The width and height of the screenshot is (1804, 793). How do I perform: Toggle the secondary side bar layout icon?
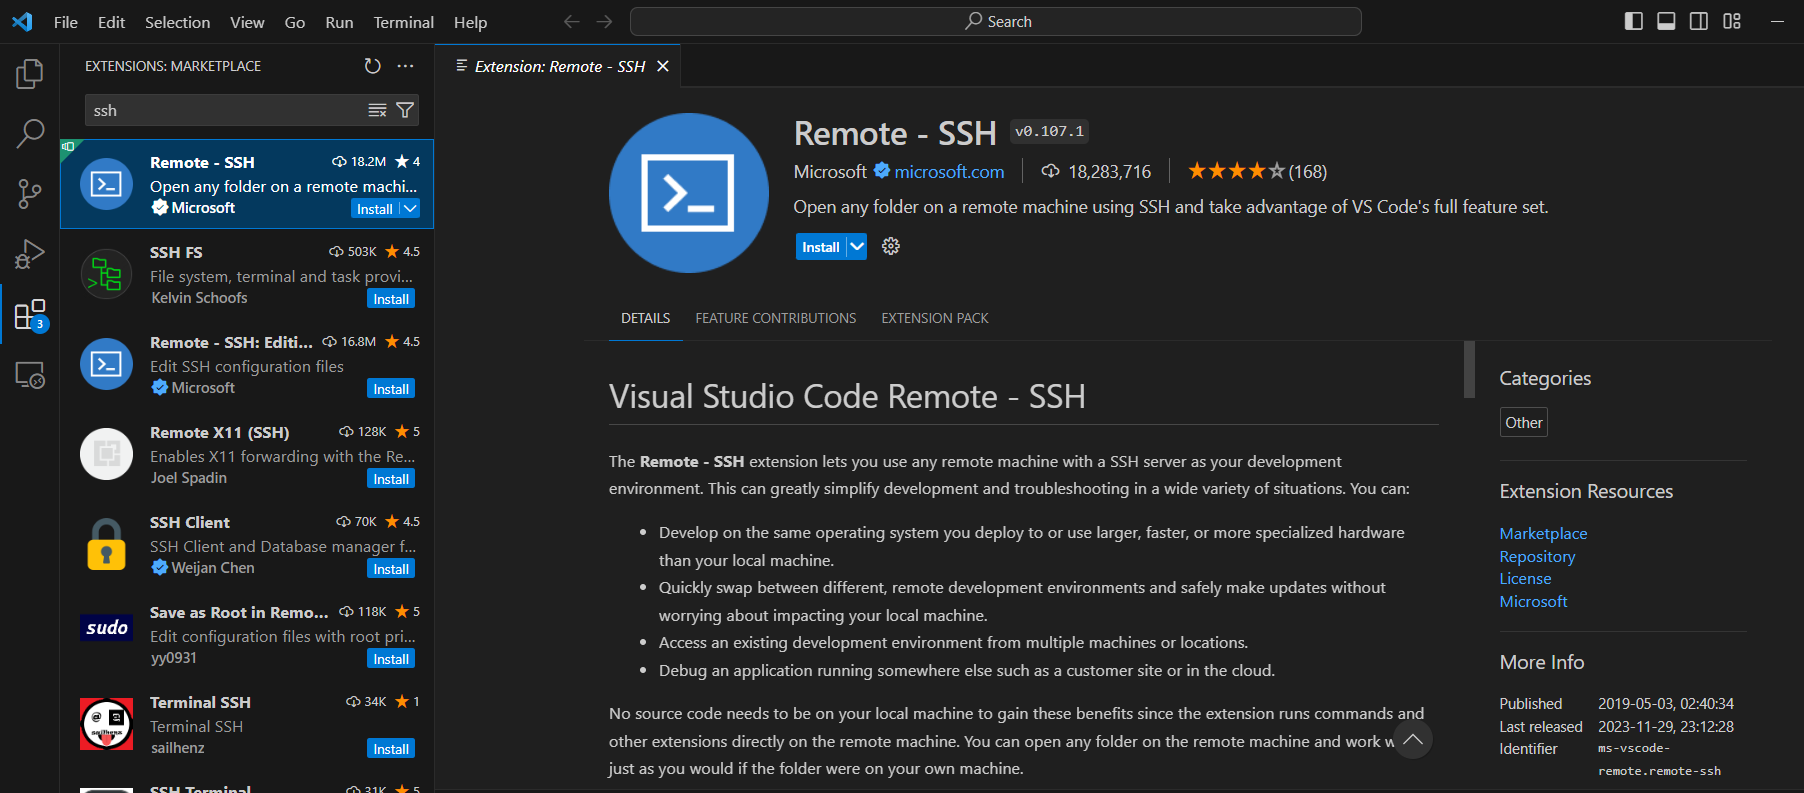point(1699,21)
